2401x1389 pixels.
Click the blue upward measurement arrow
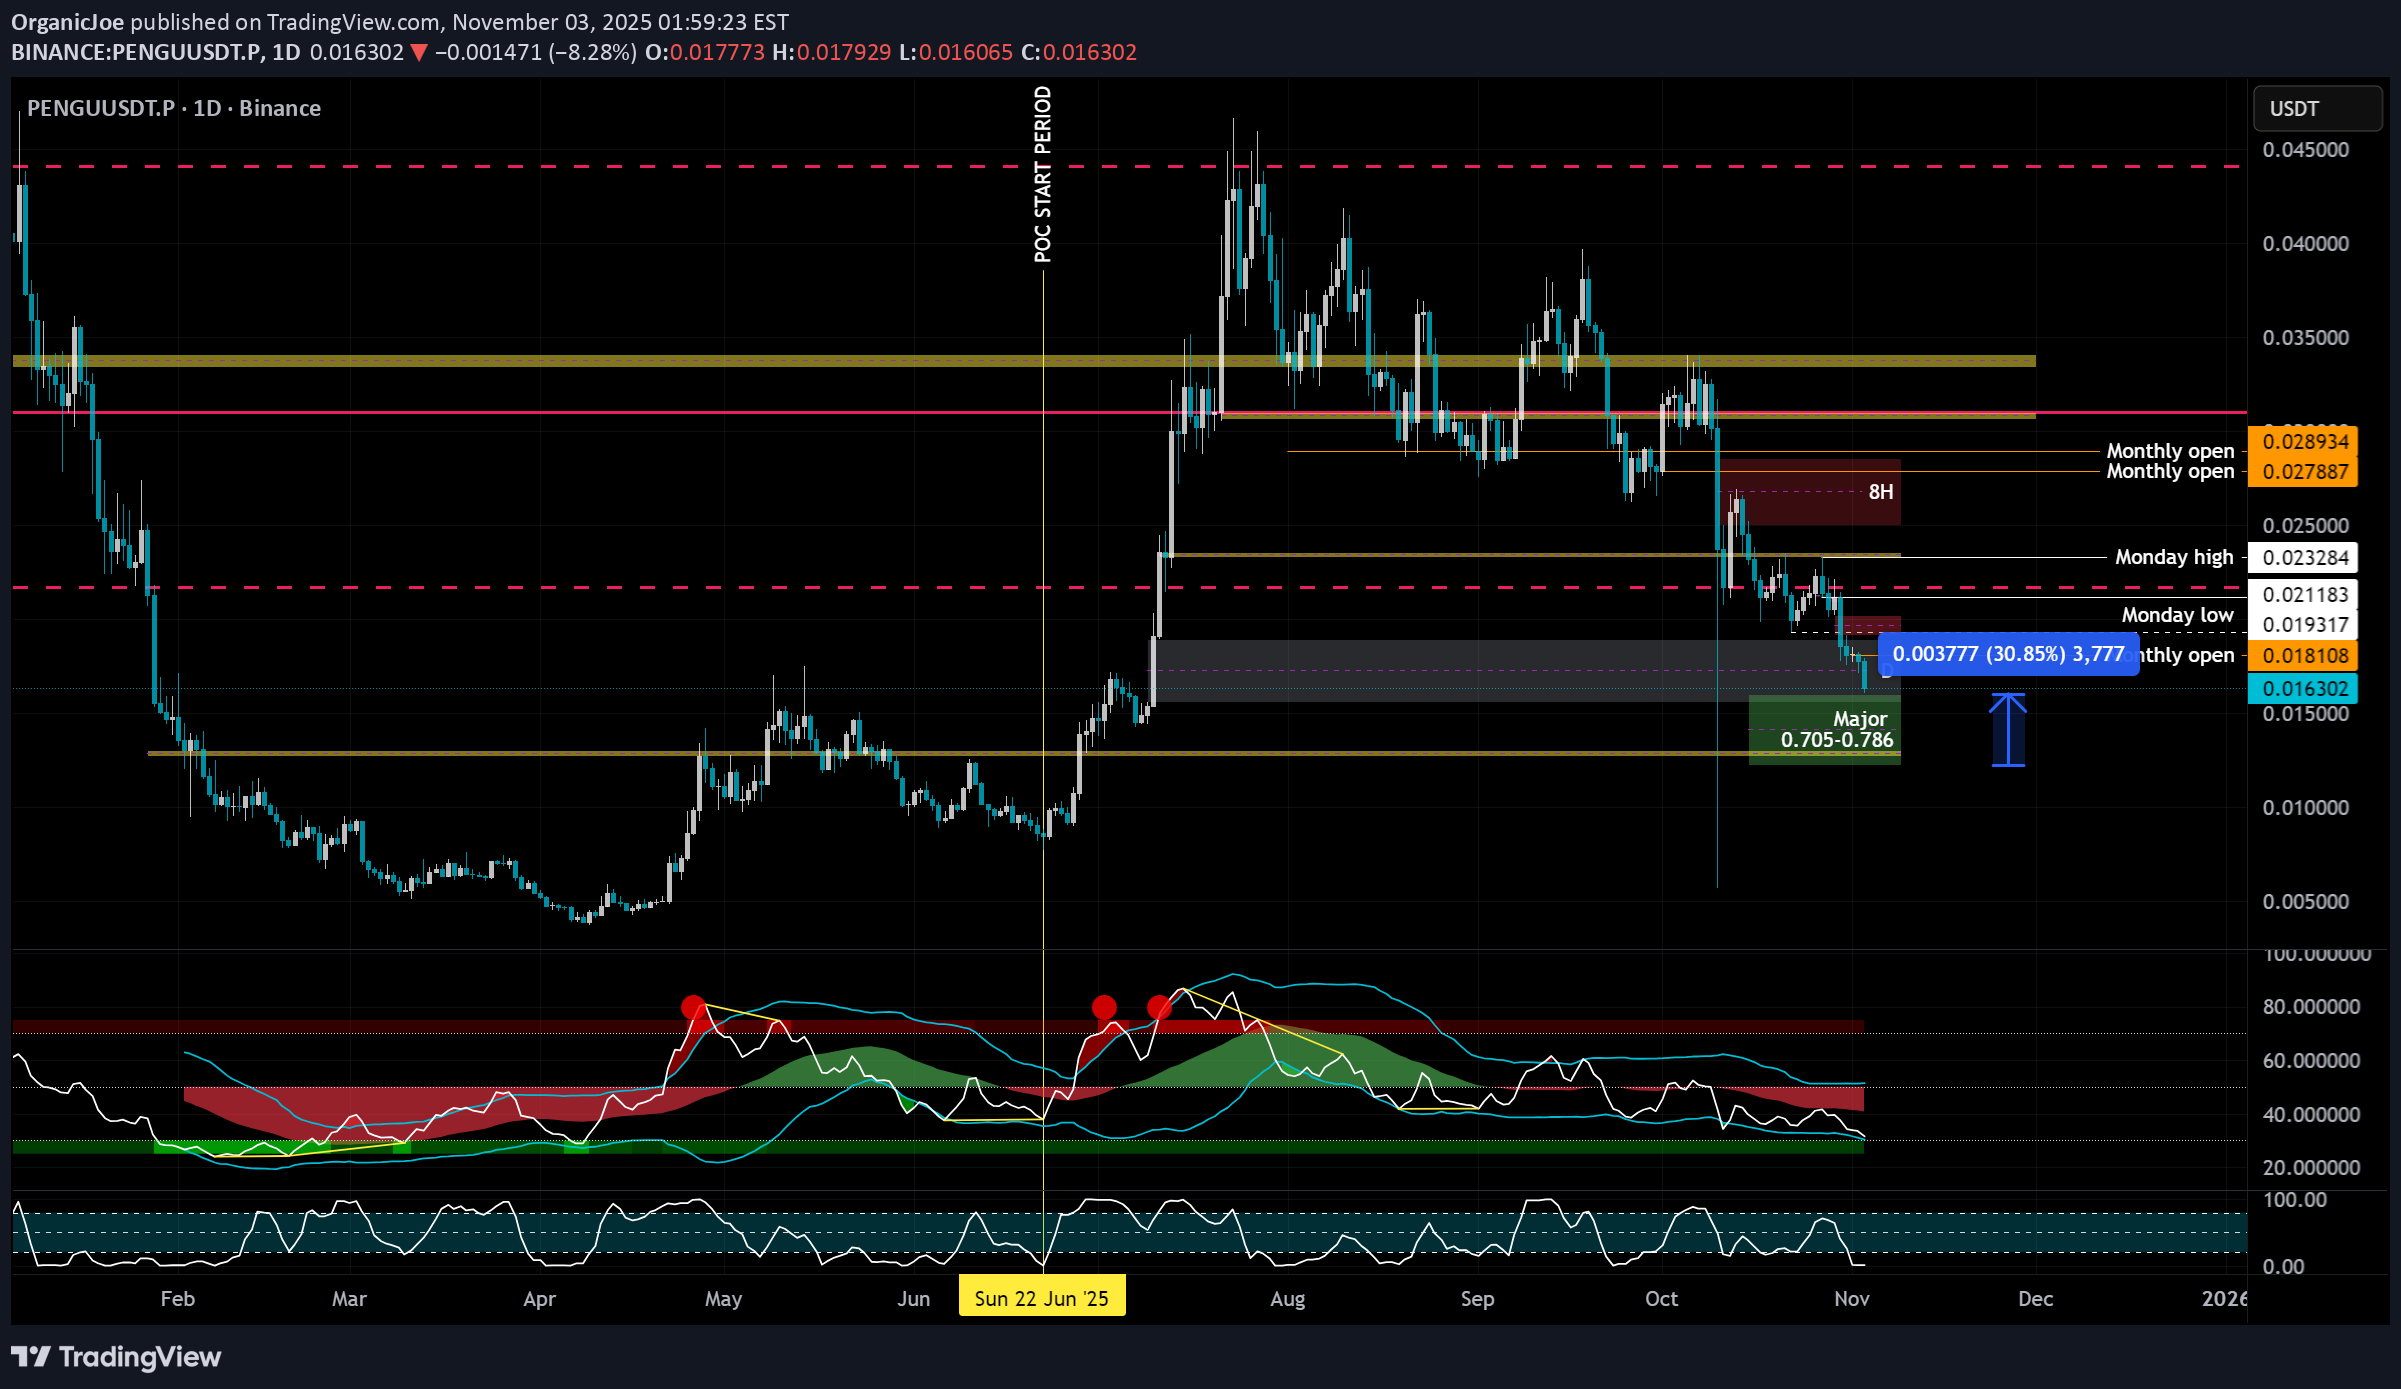pos(2008,730)
